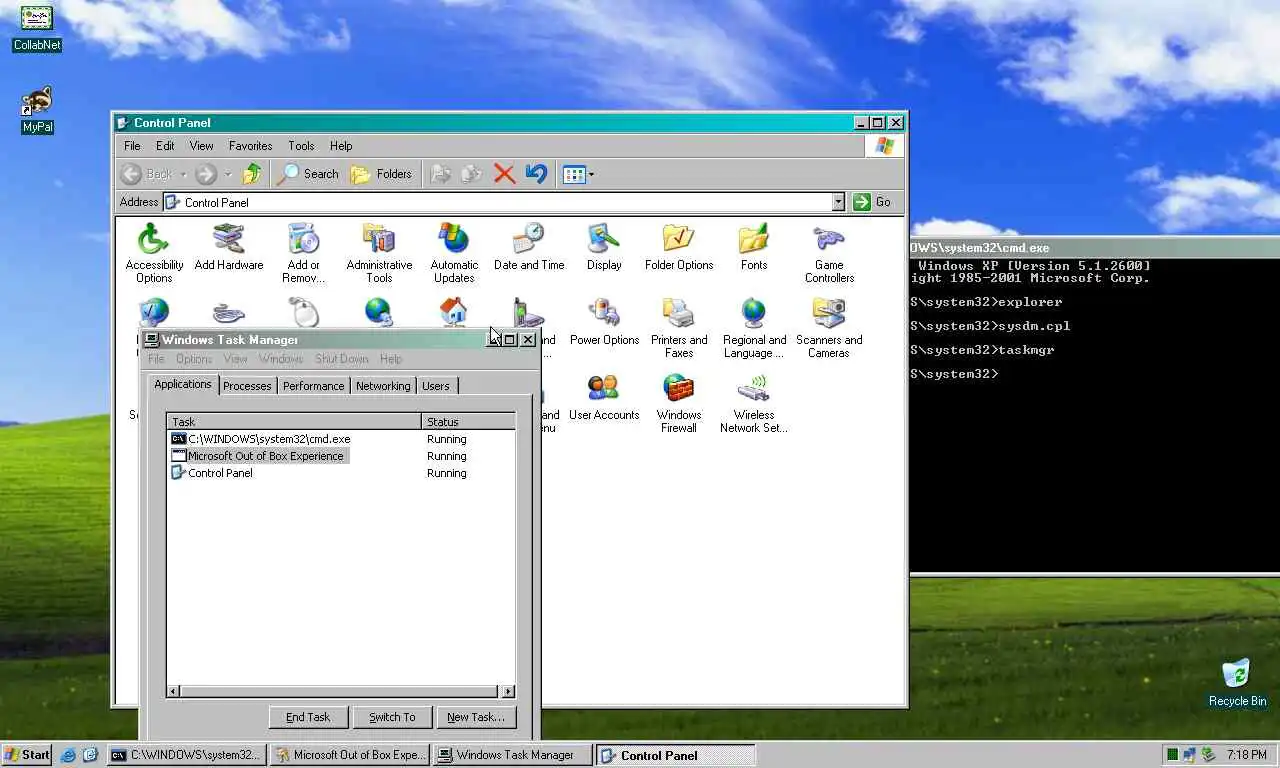
Task: Open Task Manager Options menu
Action: (194, 359)
